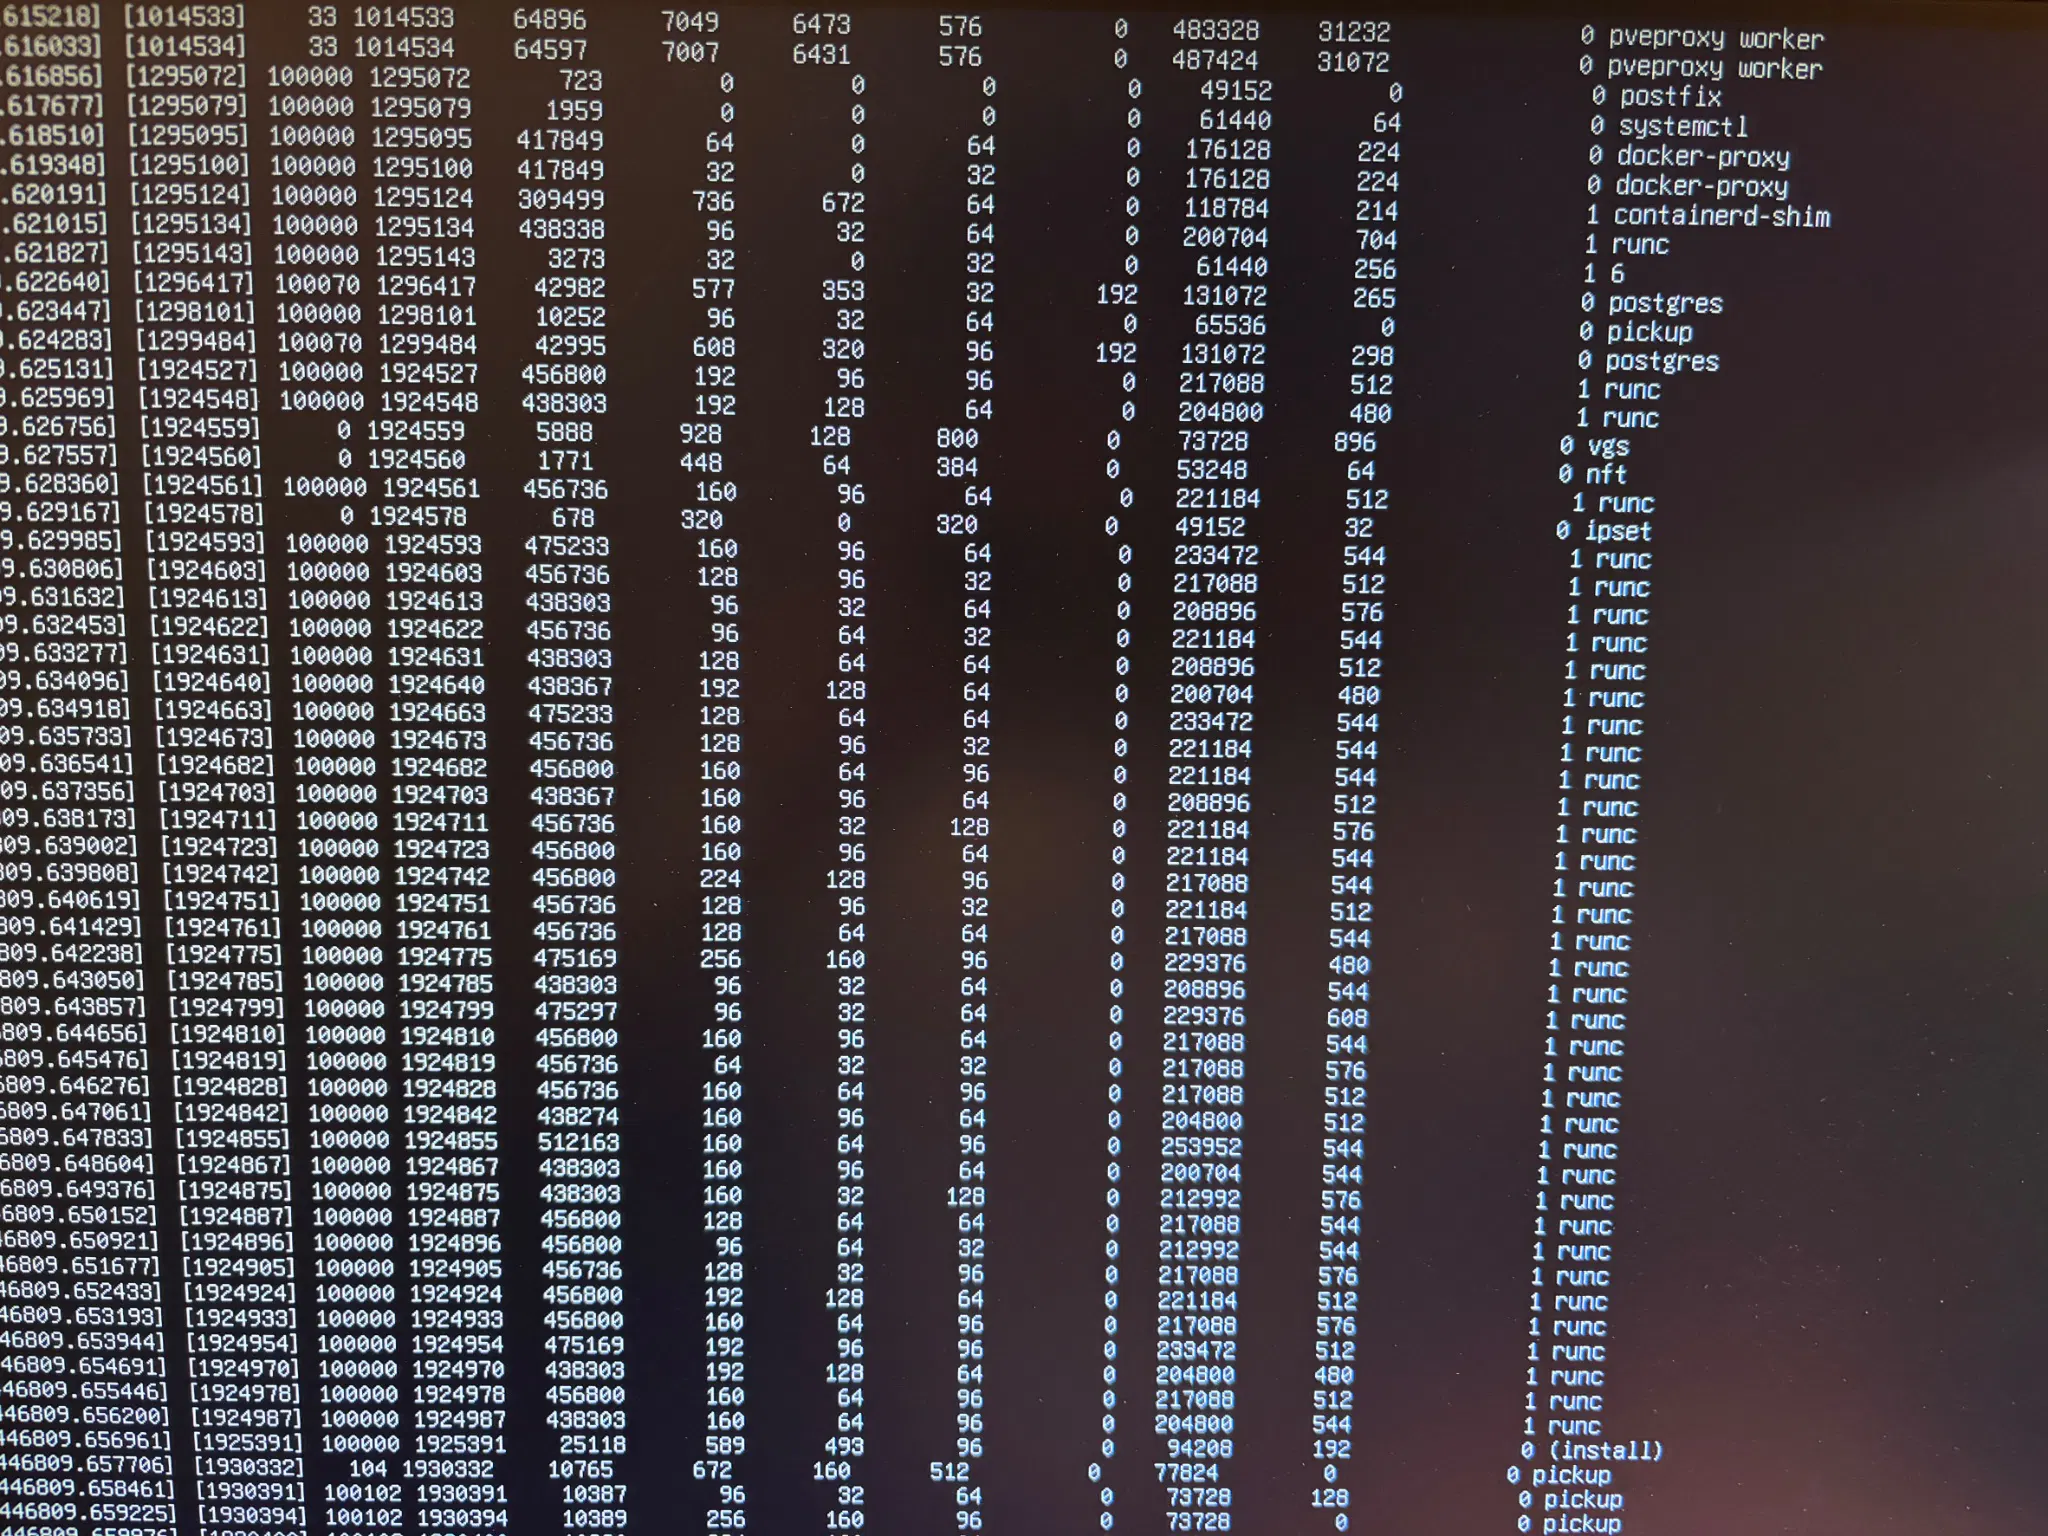Select PID [1296417] in brackets
The height and width of the screenshot is (1536, 2048).
pyautogui.click(x=193, y=284)
